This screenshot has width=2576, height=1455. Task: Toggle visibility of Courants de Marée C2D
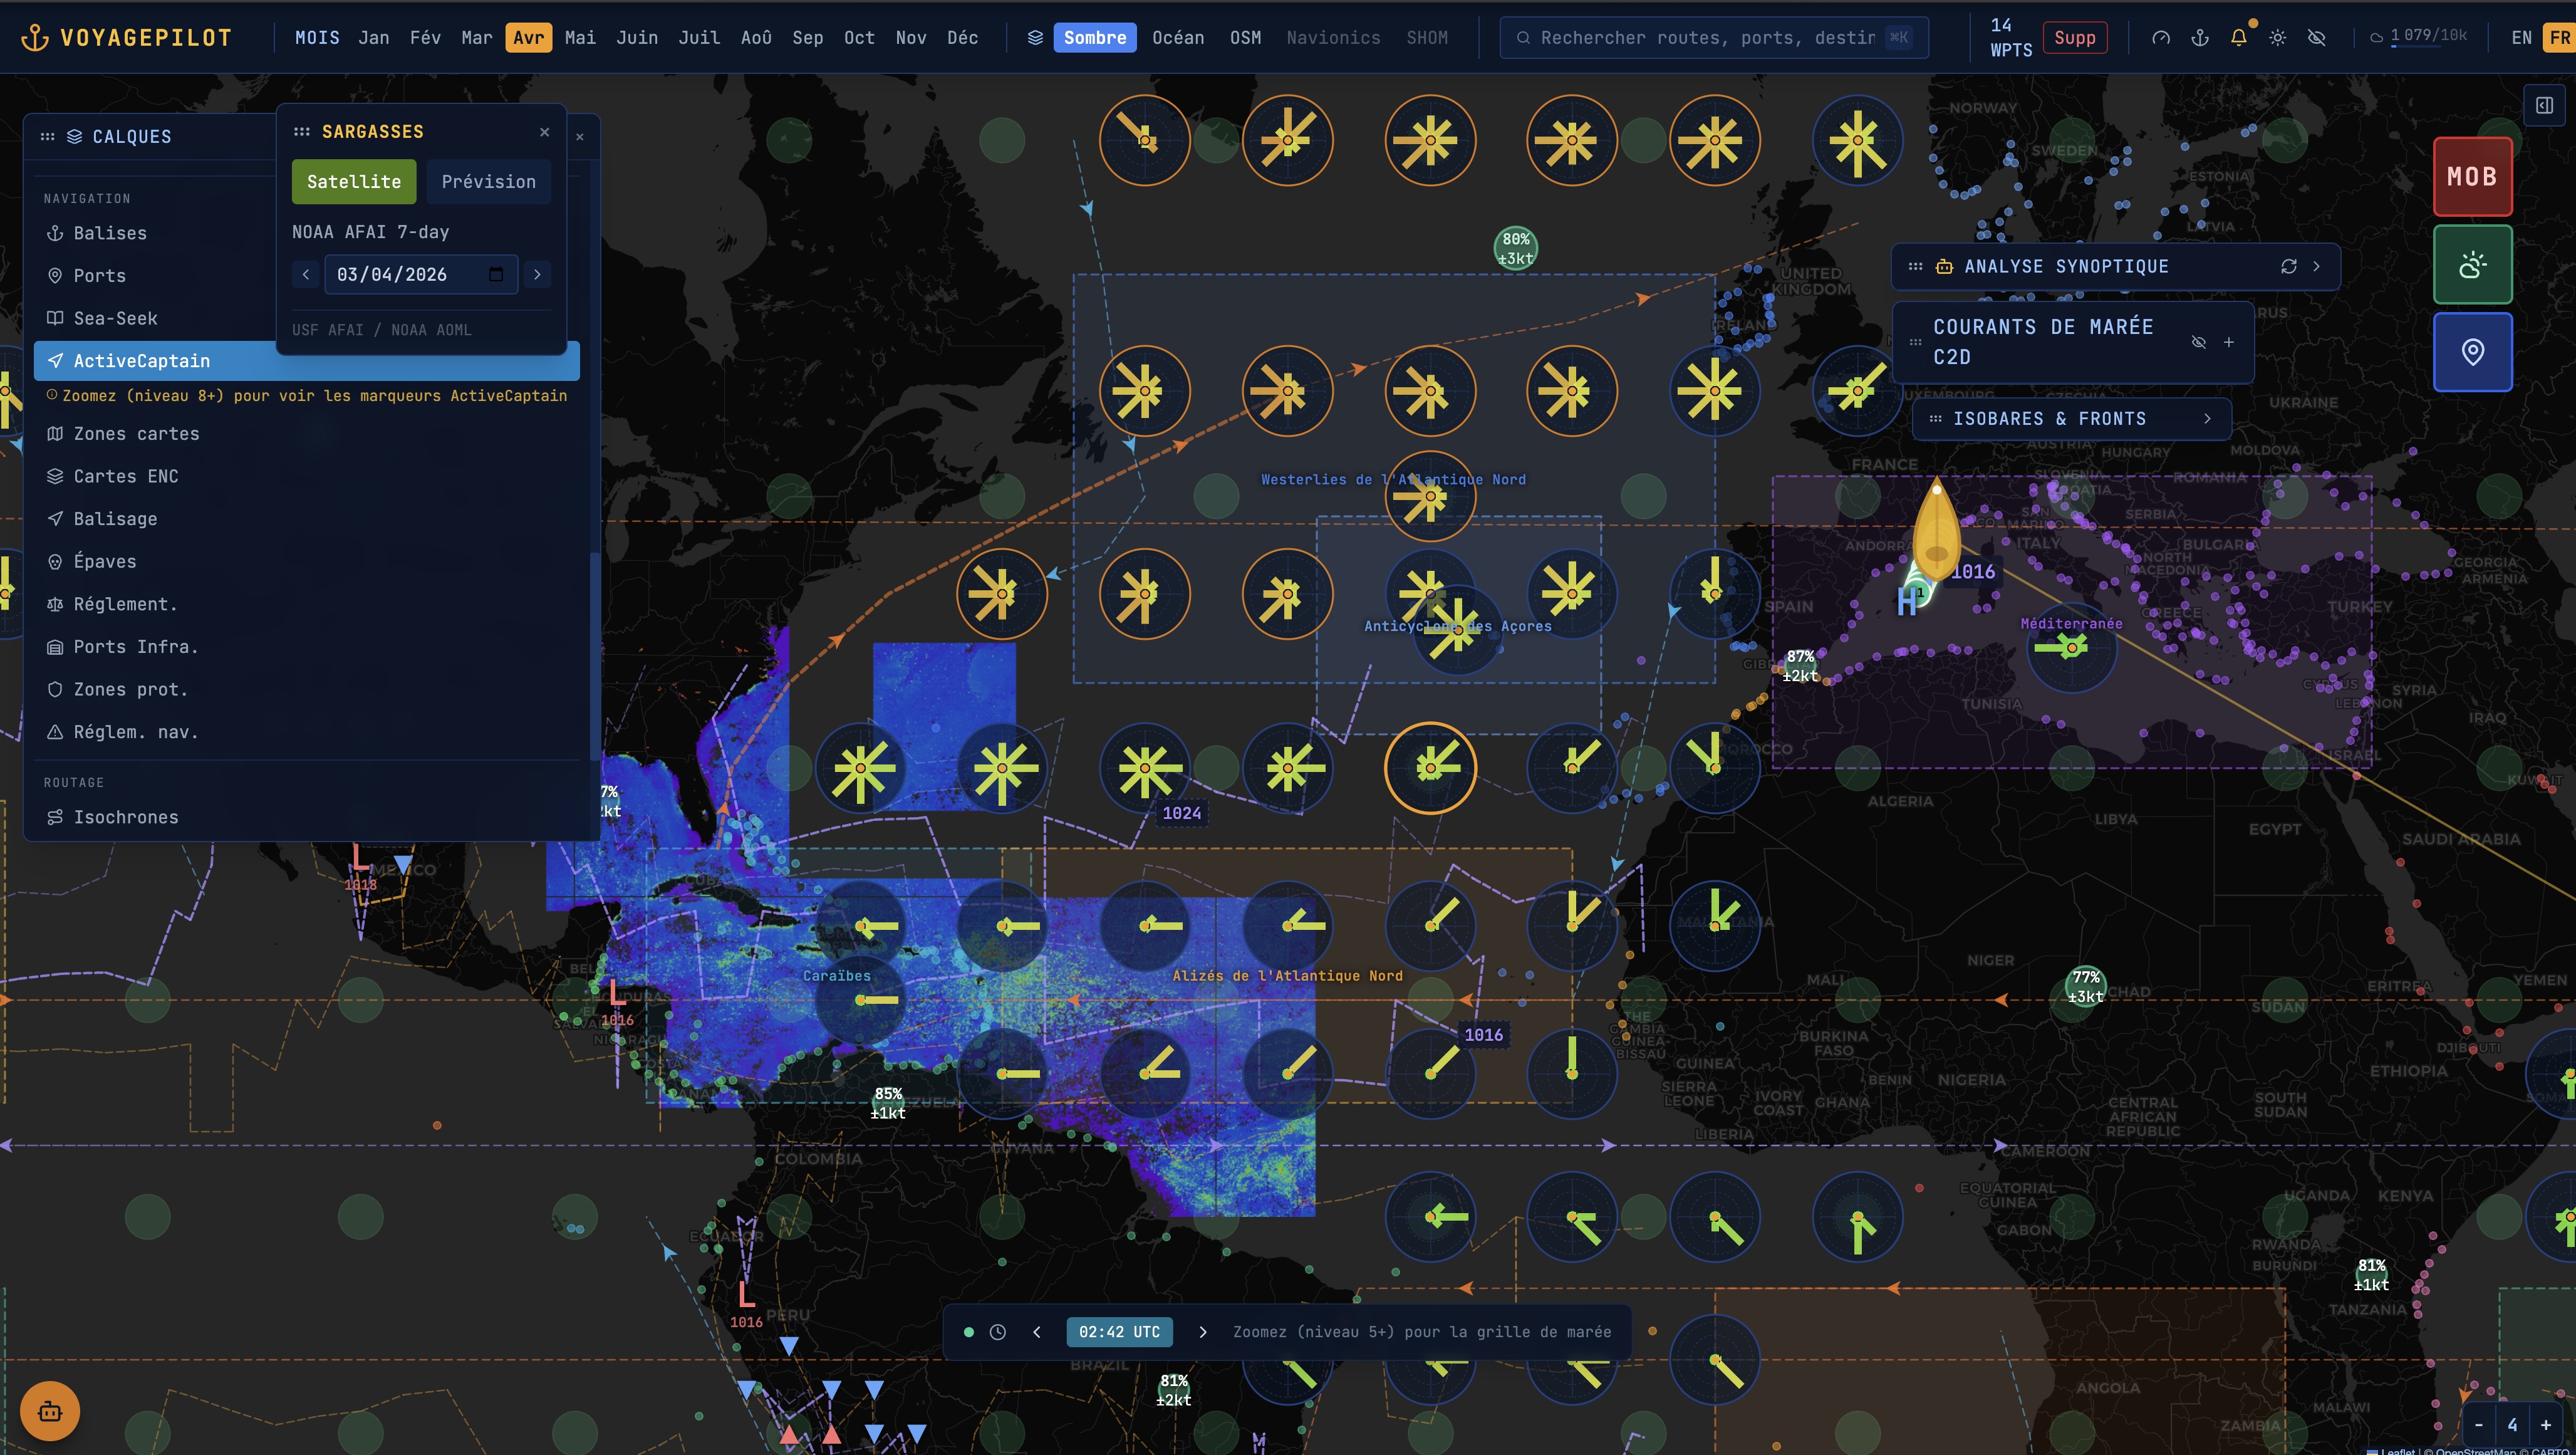pos(2199,342)
